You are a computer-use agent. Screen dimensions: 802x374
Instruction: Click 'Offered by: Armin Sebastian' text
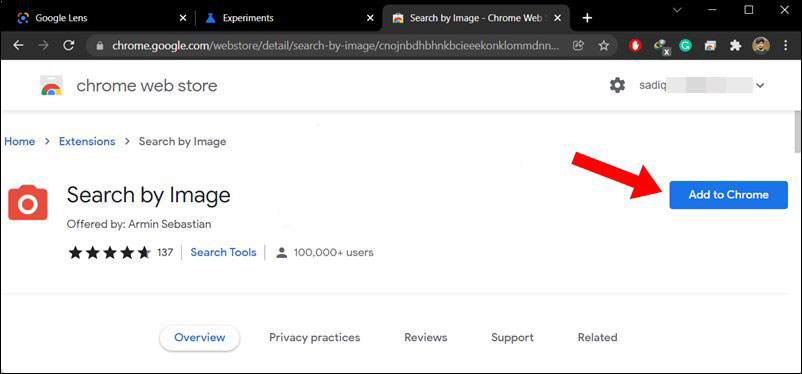139,224
